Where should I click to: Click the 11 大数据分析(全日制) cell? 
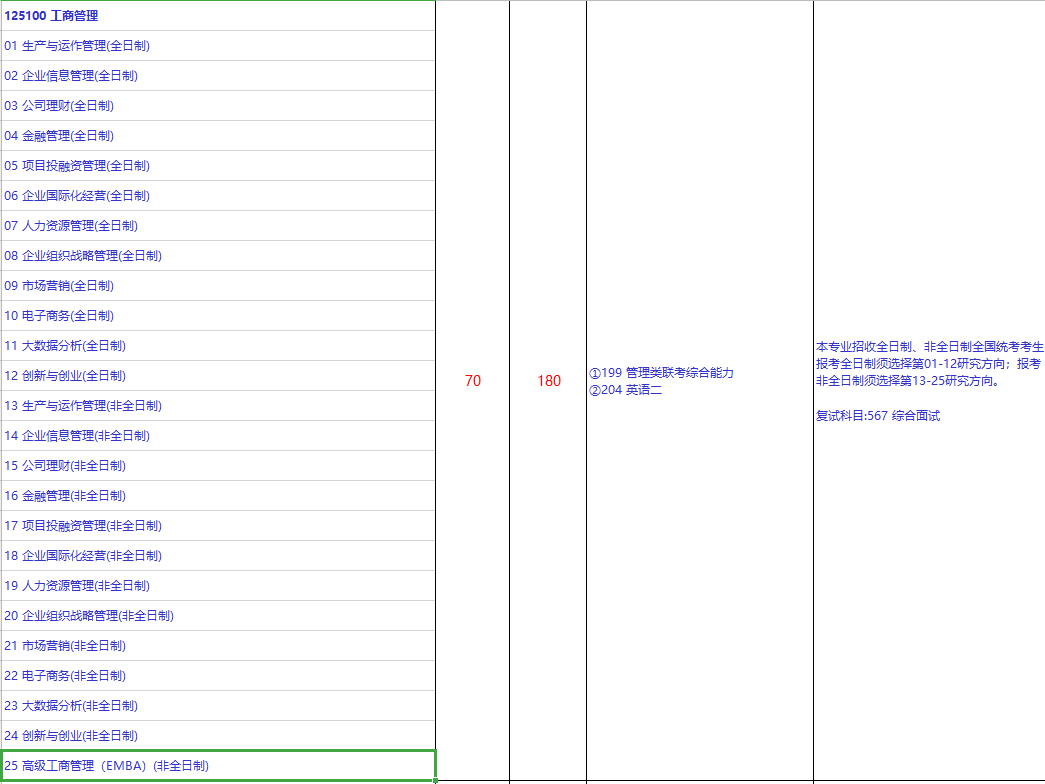click(217, 346)
